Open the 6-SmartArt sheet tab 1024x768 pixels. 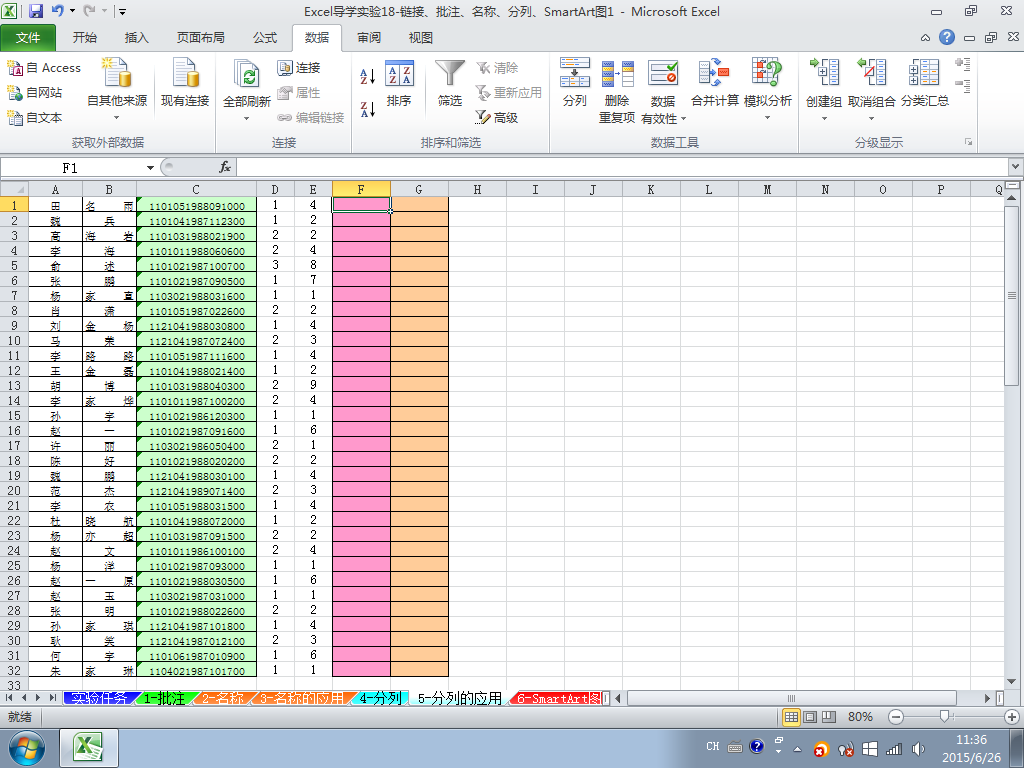tap(558, 698)
